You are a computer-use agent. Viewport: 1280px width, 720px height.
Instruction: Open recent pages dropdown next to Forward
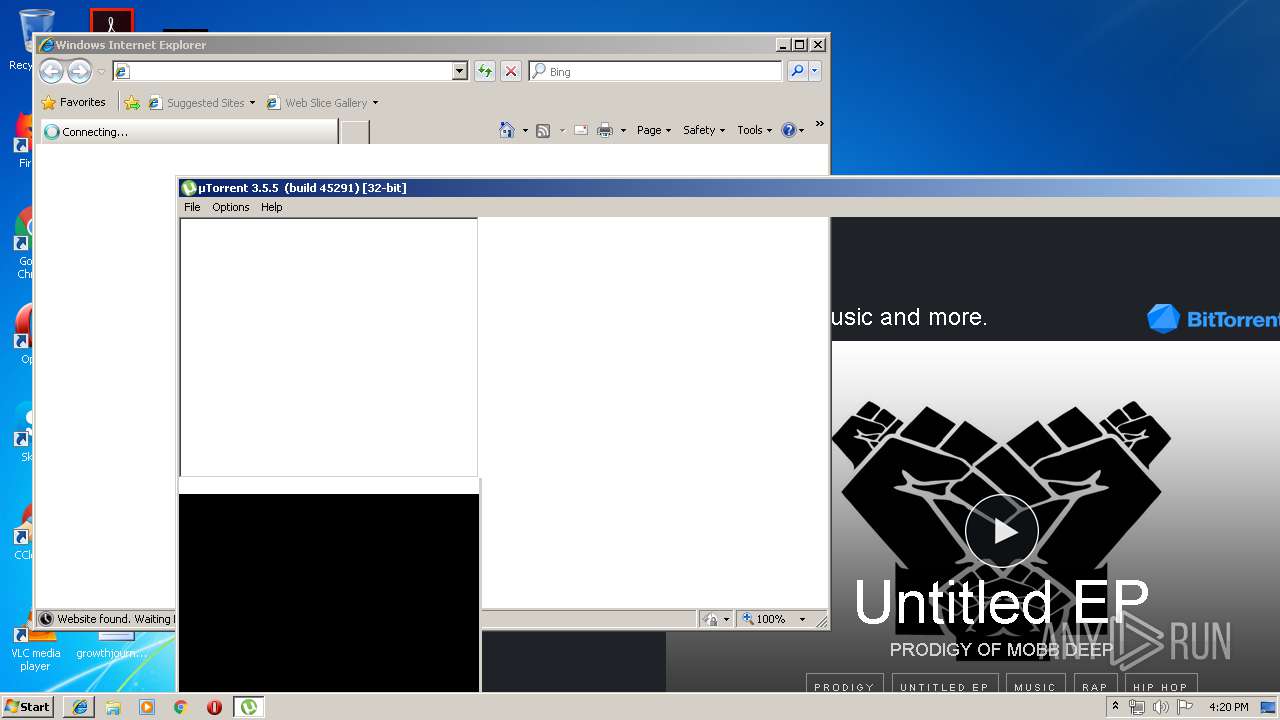[x=101, y=72]
